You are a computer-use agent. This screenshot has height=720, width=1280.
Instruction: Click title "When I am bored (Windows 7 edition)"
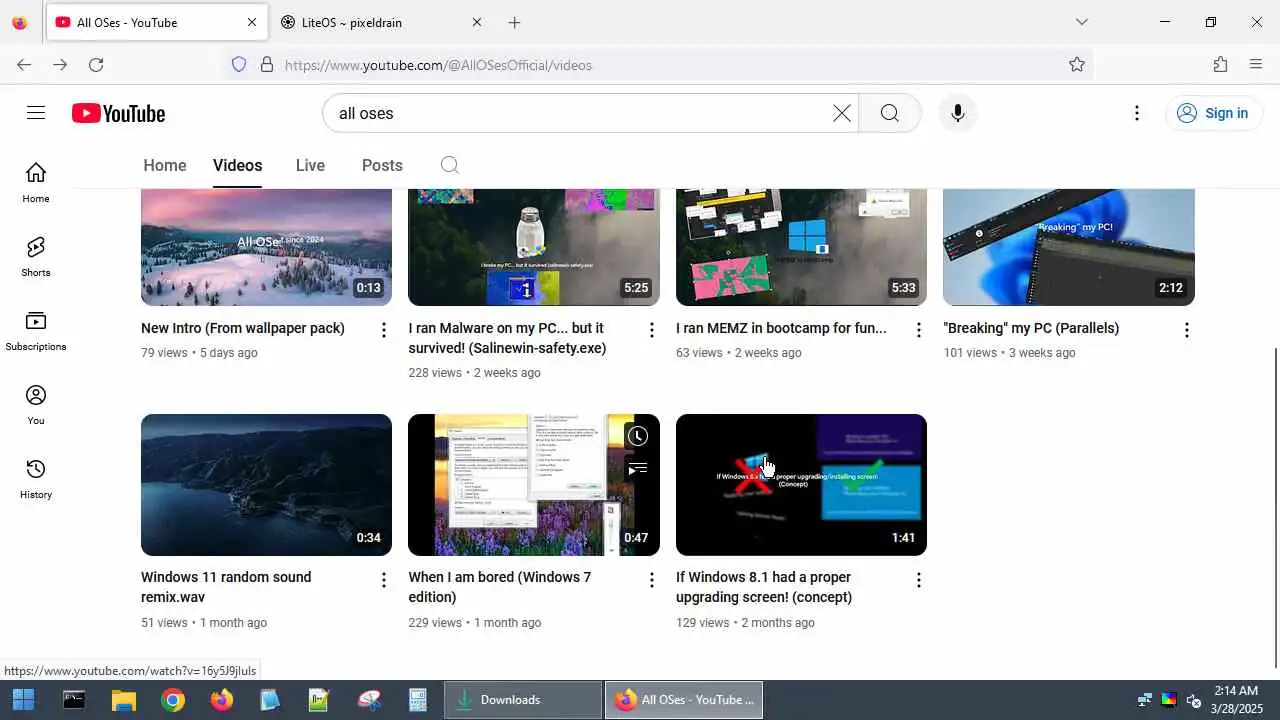(x=499, y=587)
